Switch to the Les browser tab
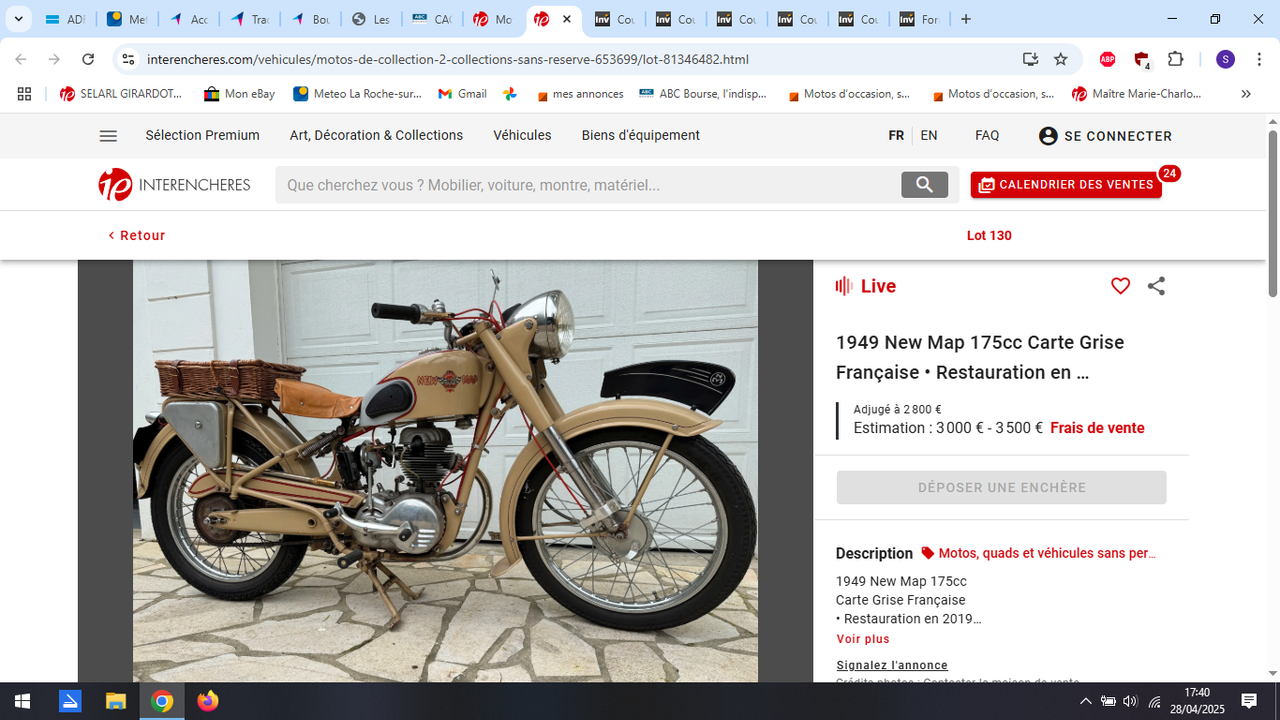This screenshot has height=720, width=1280. coord(371,19)
